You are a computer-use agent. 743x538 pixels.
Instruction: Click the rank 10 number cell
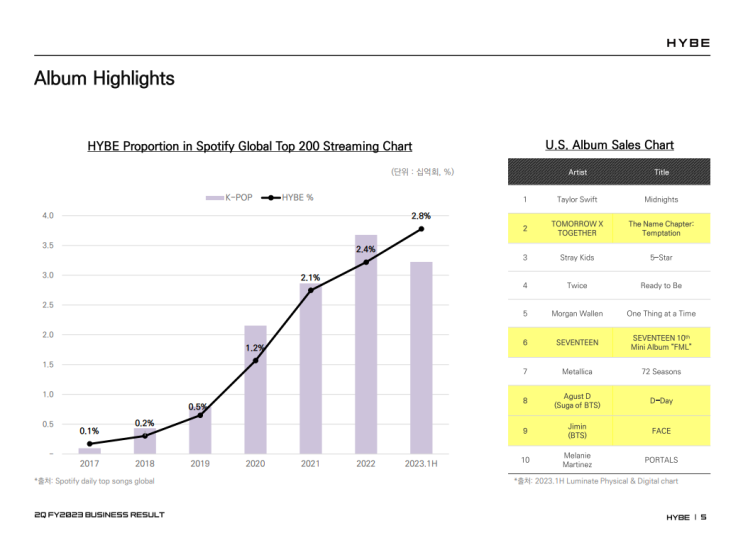tap(525, 460)
